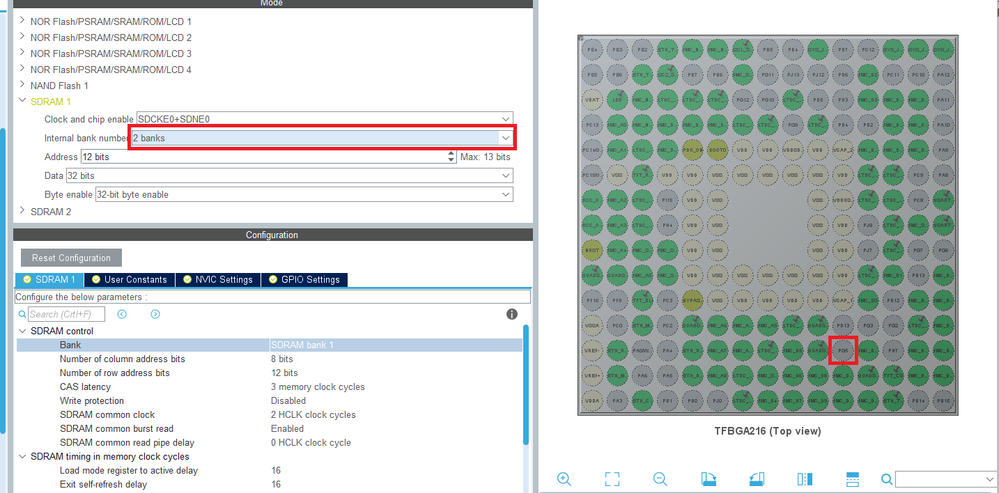999x493 pixels.
Task: Select the PH4 pin
Action: [667, 224]
